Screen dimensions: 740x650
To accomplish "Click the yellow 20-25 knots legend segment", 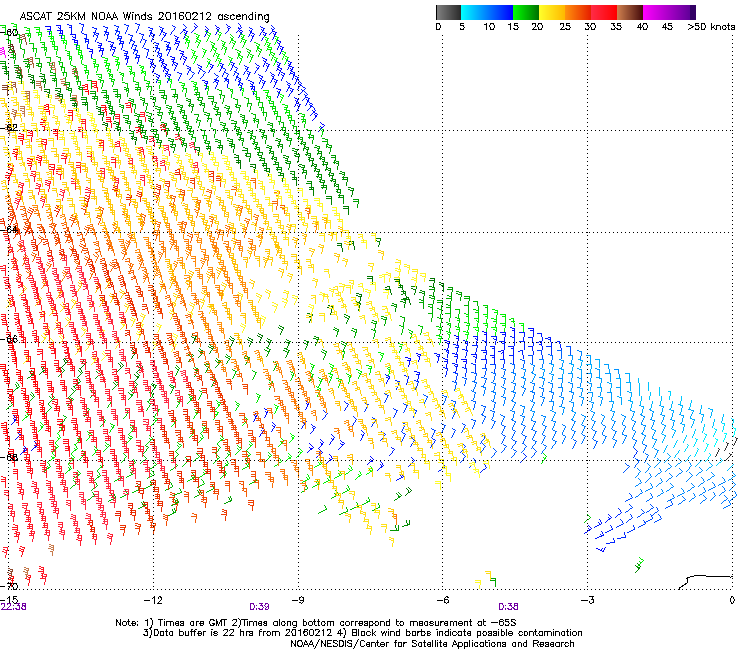I will tap(552, 12).
